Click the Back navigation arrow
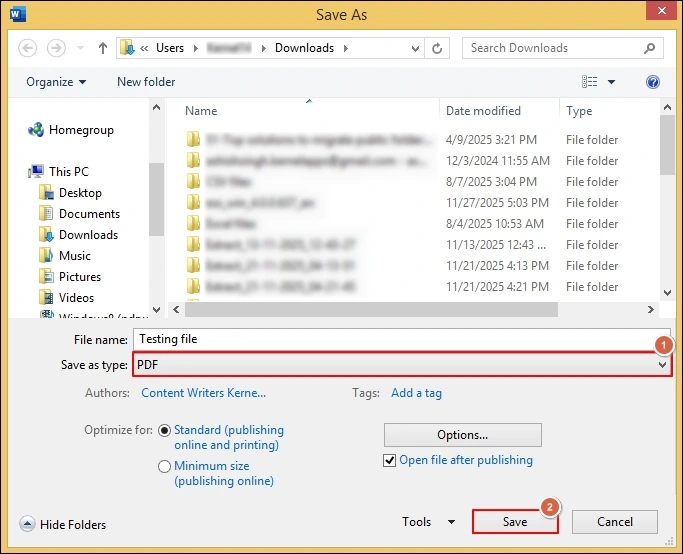Viewport: 683px width, 554px height. tap(27, 48)
